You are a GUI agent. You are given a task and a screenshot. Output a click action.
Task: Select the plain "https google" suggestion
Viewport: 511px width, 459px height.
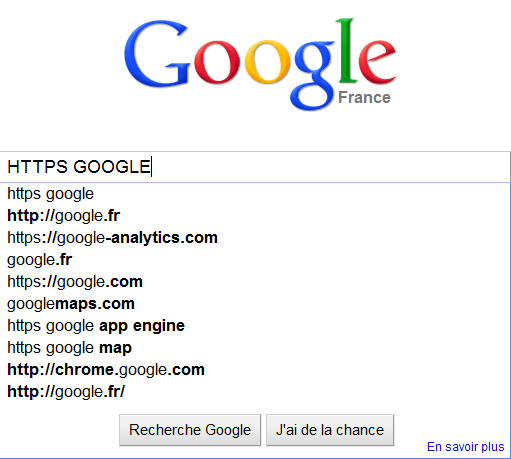(x=255, y=194)
